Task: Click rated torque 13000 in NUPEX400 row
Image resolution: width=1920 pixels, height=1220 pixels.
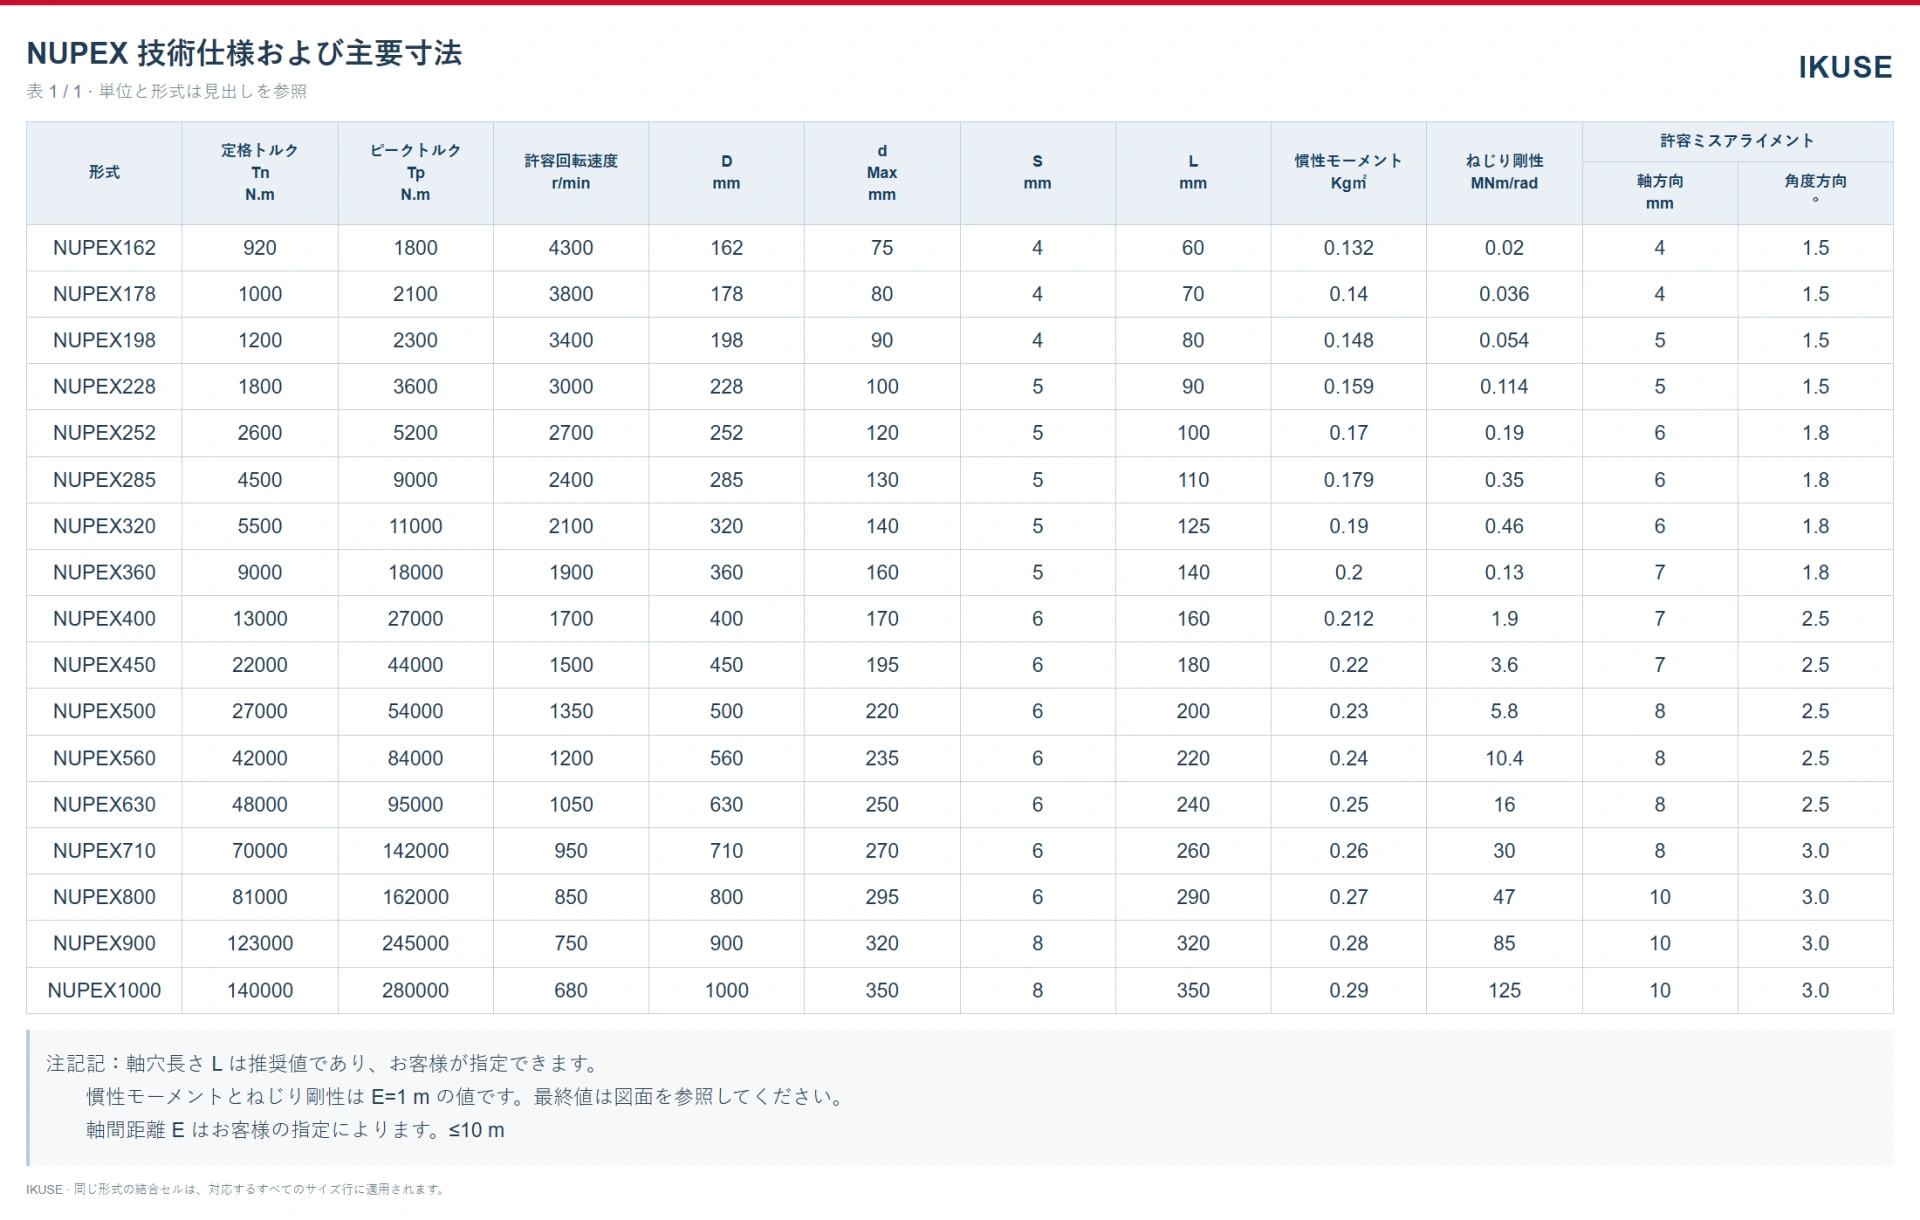Action: coord(260,619)
